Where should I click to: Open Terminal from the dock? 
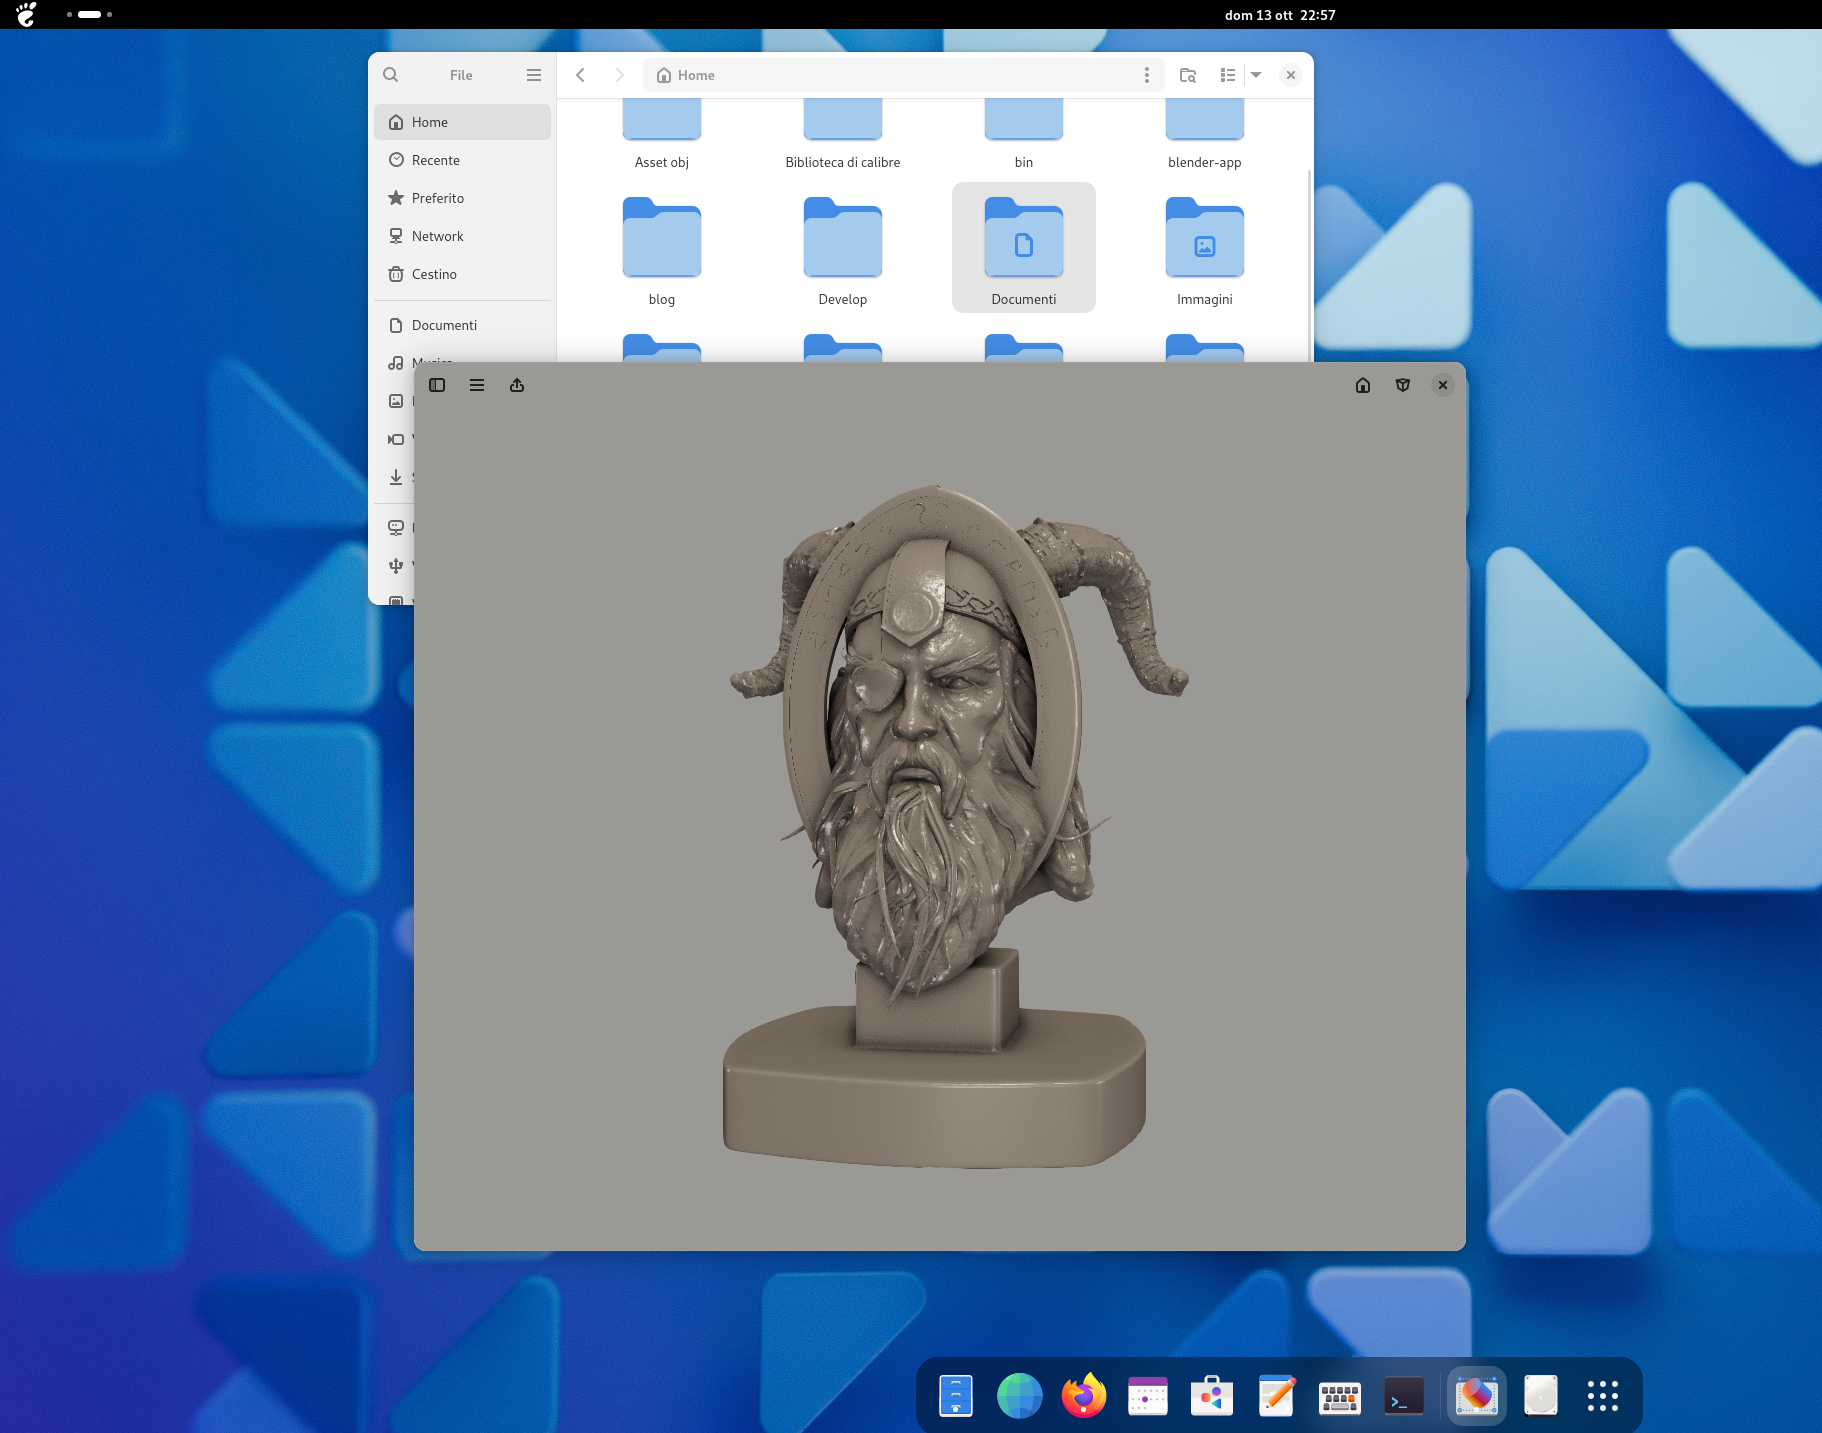1404,1396
